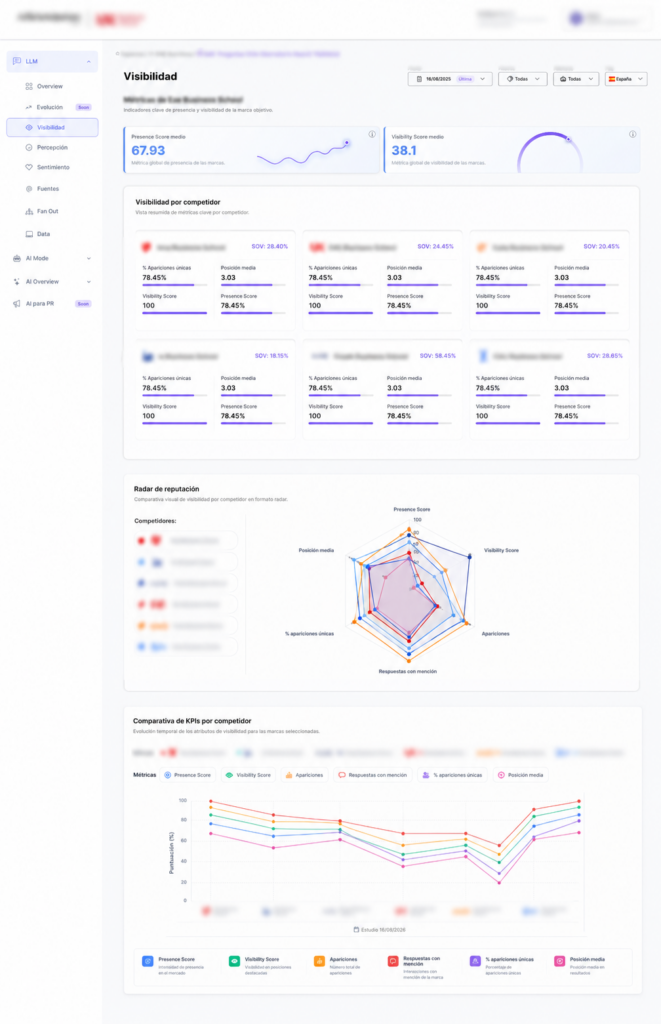Select the Visibilidad menu item
Screen dimensions: 661x1024
52,127
